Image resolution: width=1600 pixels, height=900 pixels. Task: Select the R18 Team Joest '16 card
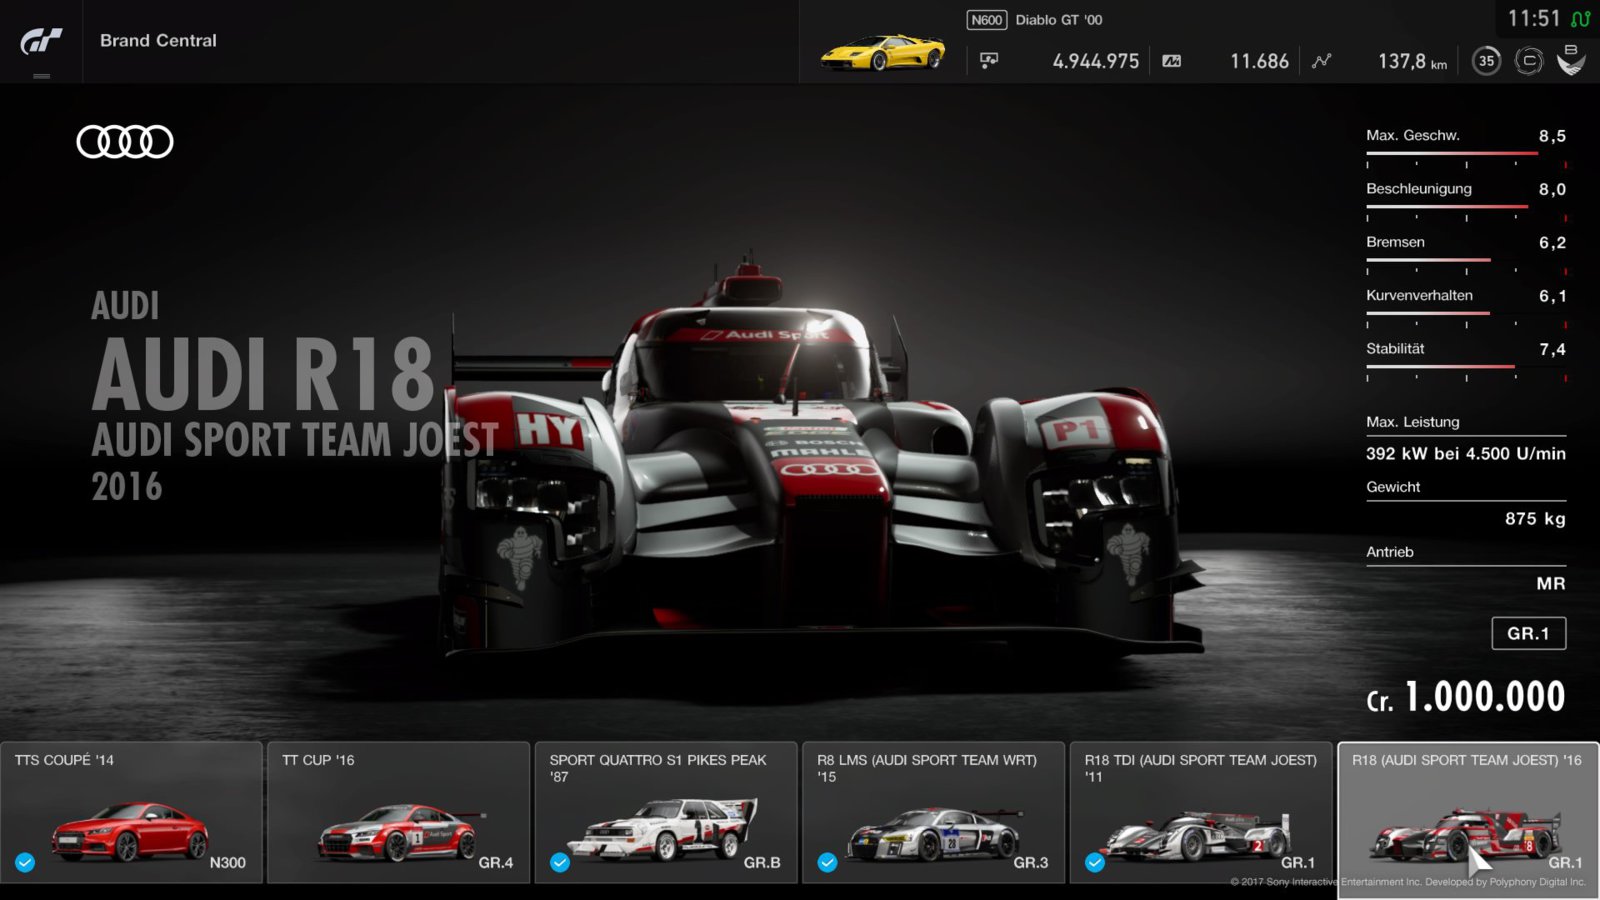1468,820
